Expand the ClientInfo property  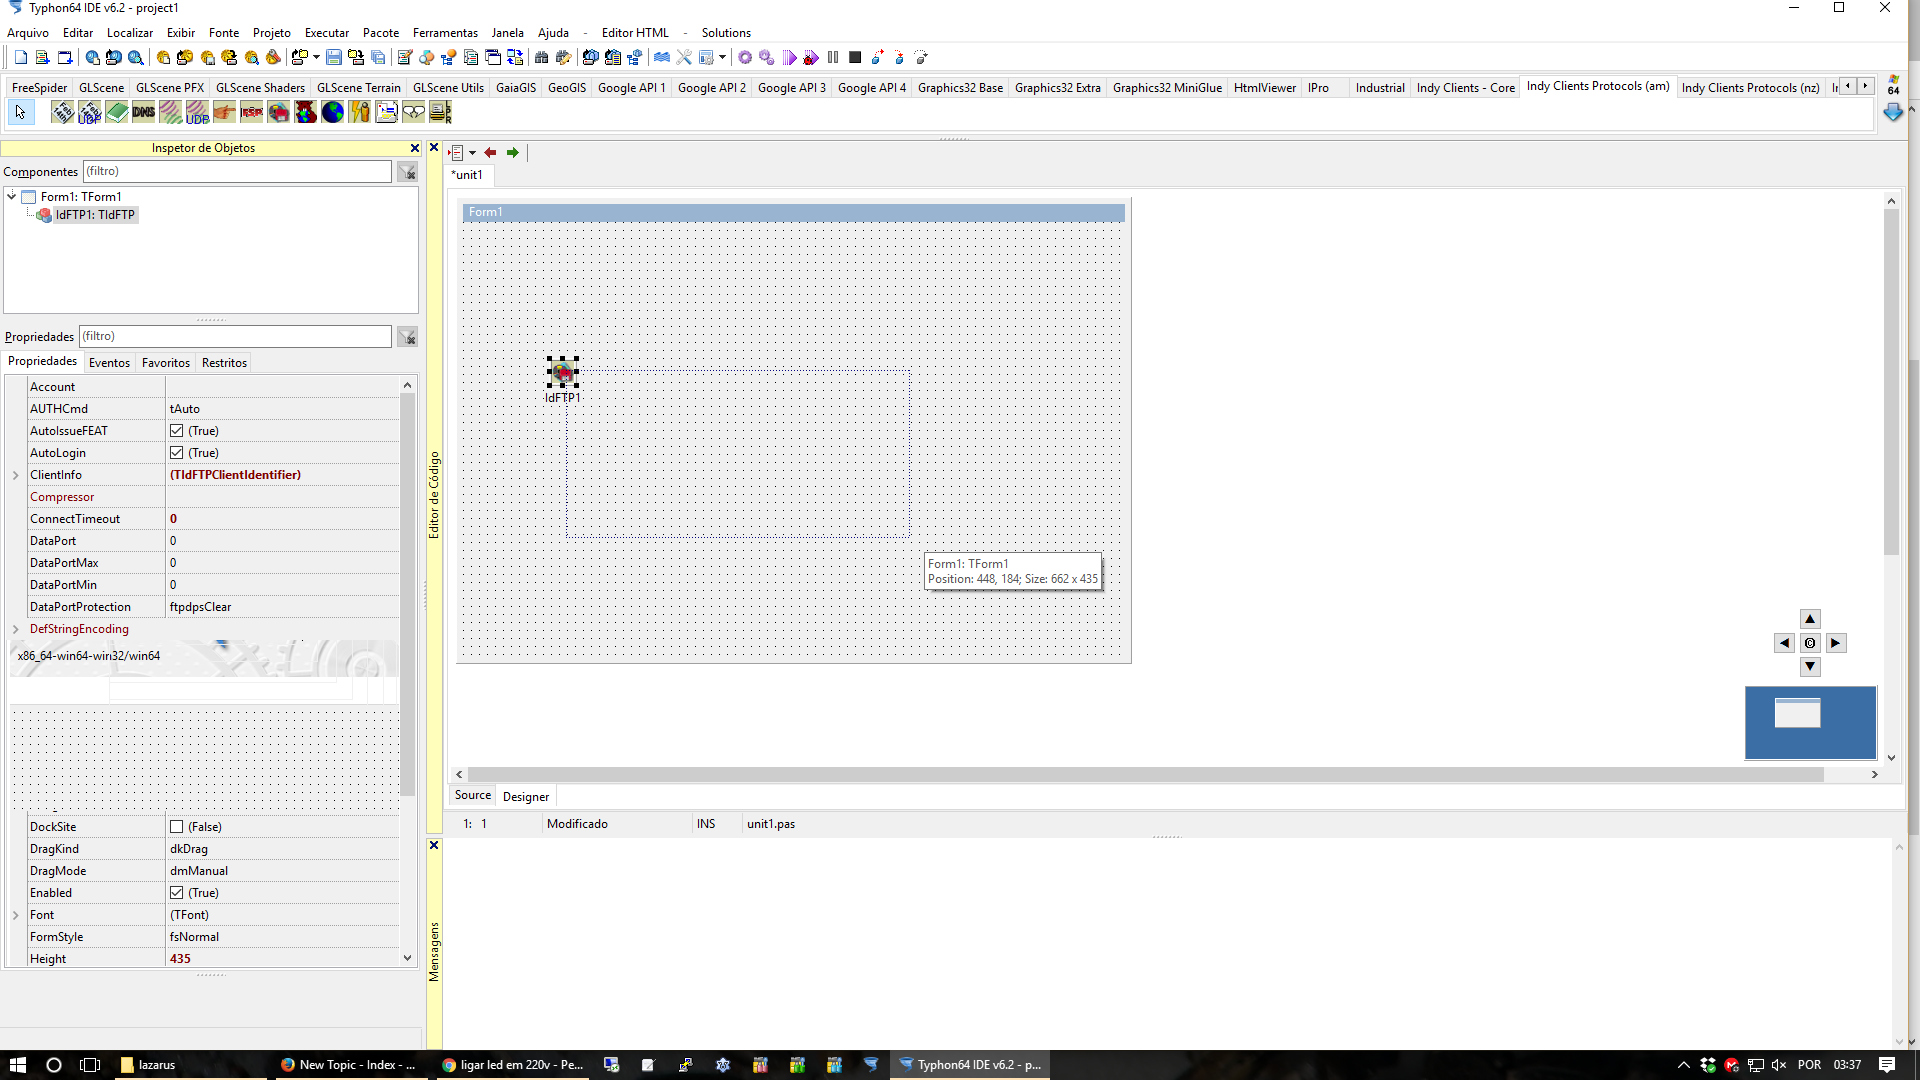(16, 475)
